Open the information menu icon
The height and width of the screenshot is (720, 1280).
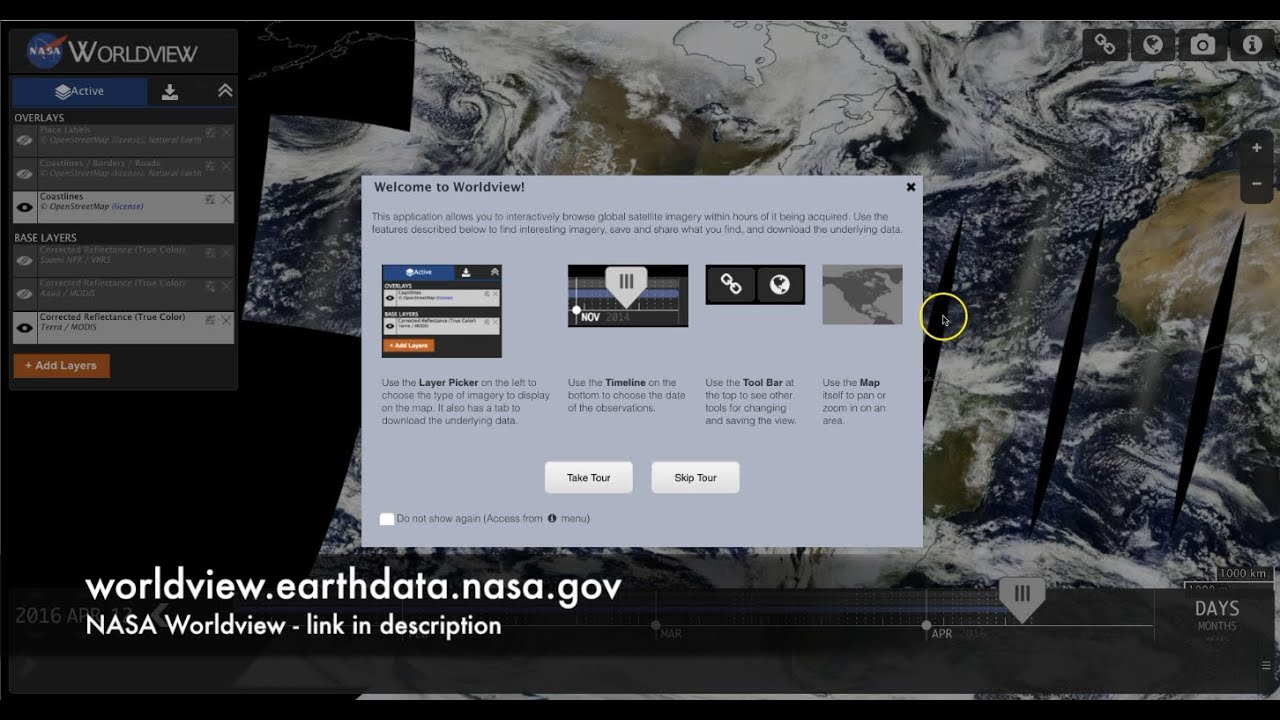coord(1251,45)
